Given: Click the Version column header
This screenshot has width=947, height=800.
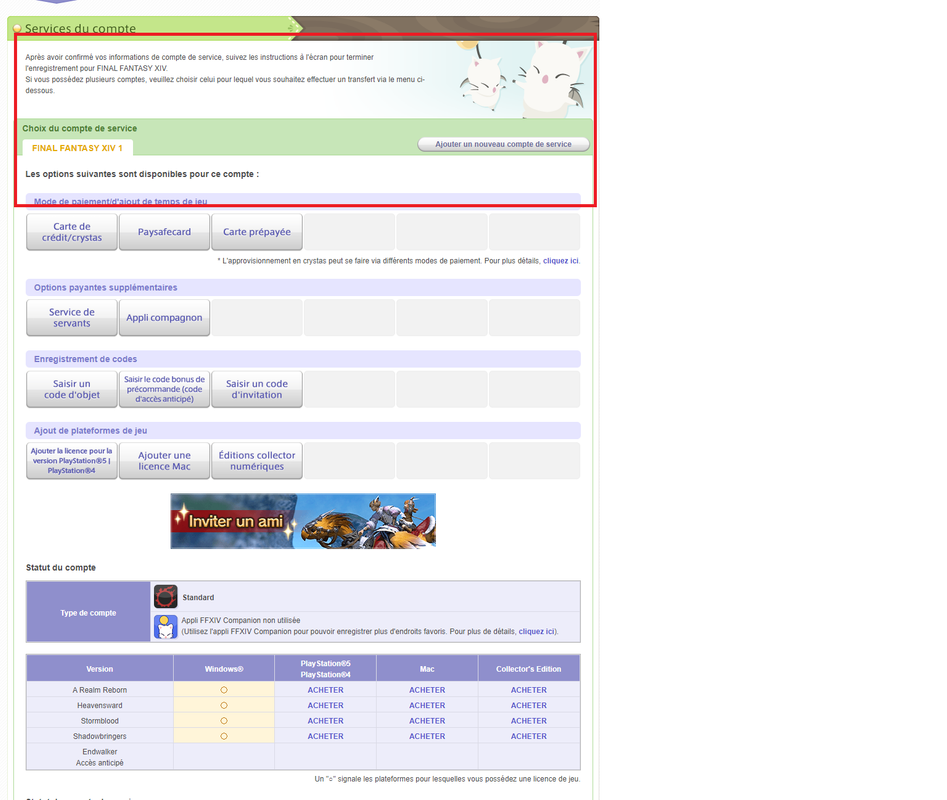Looking at the screenshot, I should pos(100,669).
